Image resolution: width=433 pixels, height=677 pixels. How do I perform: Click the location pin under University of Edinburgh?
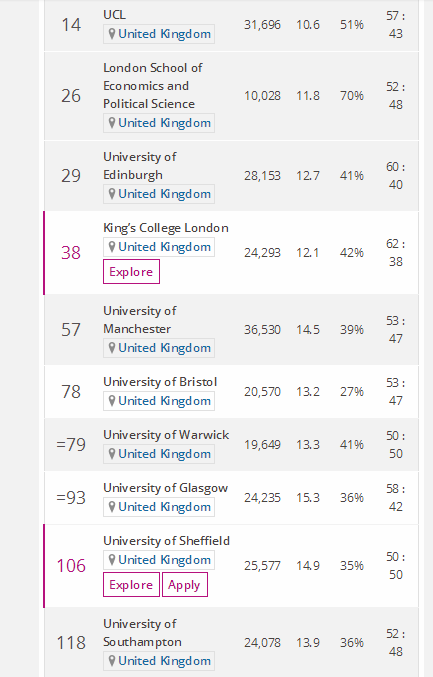[112, 193]
